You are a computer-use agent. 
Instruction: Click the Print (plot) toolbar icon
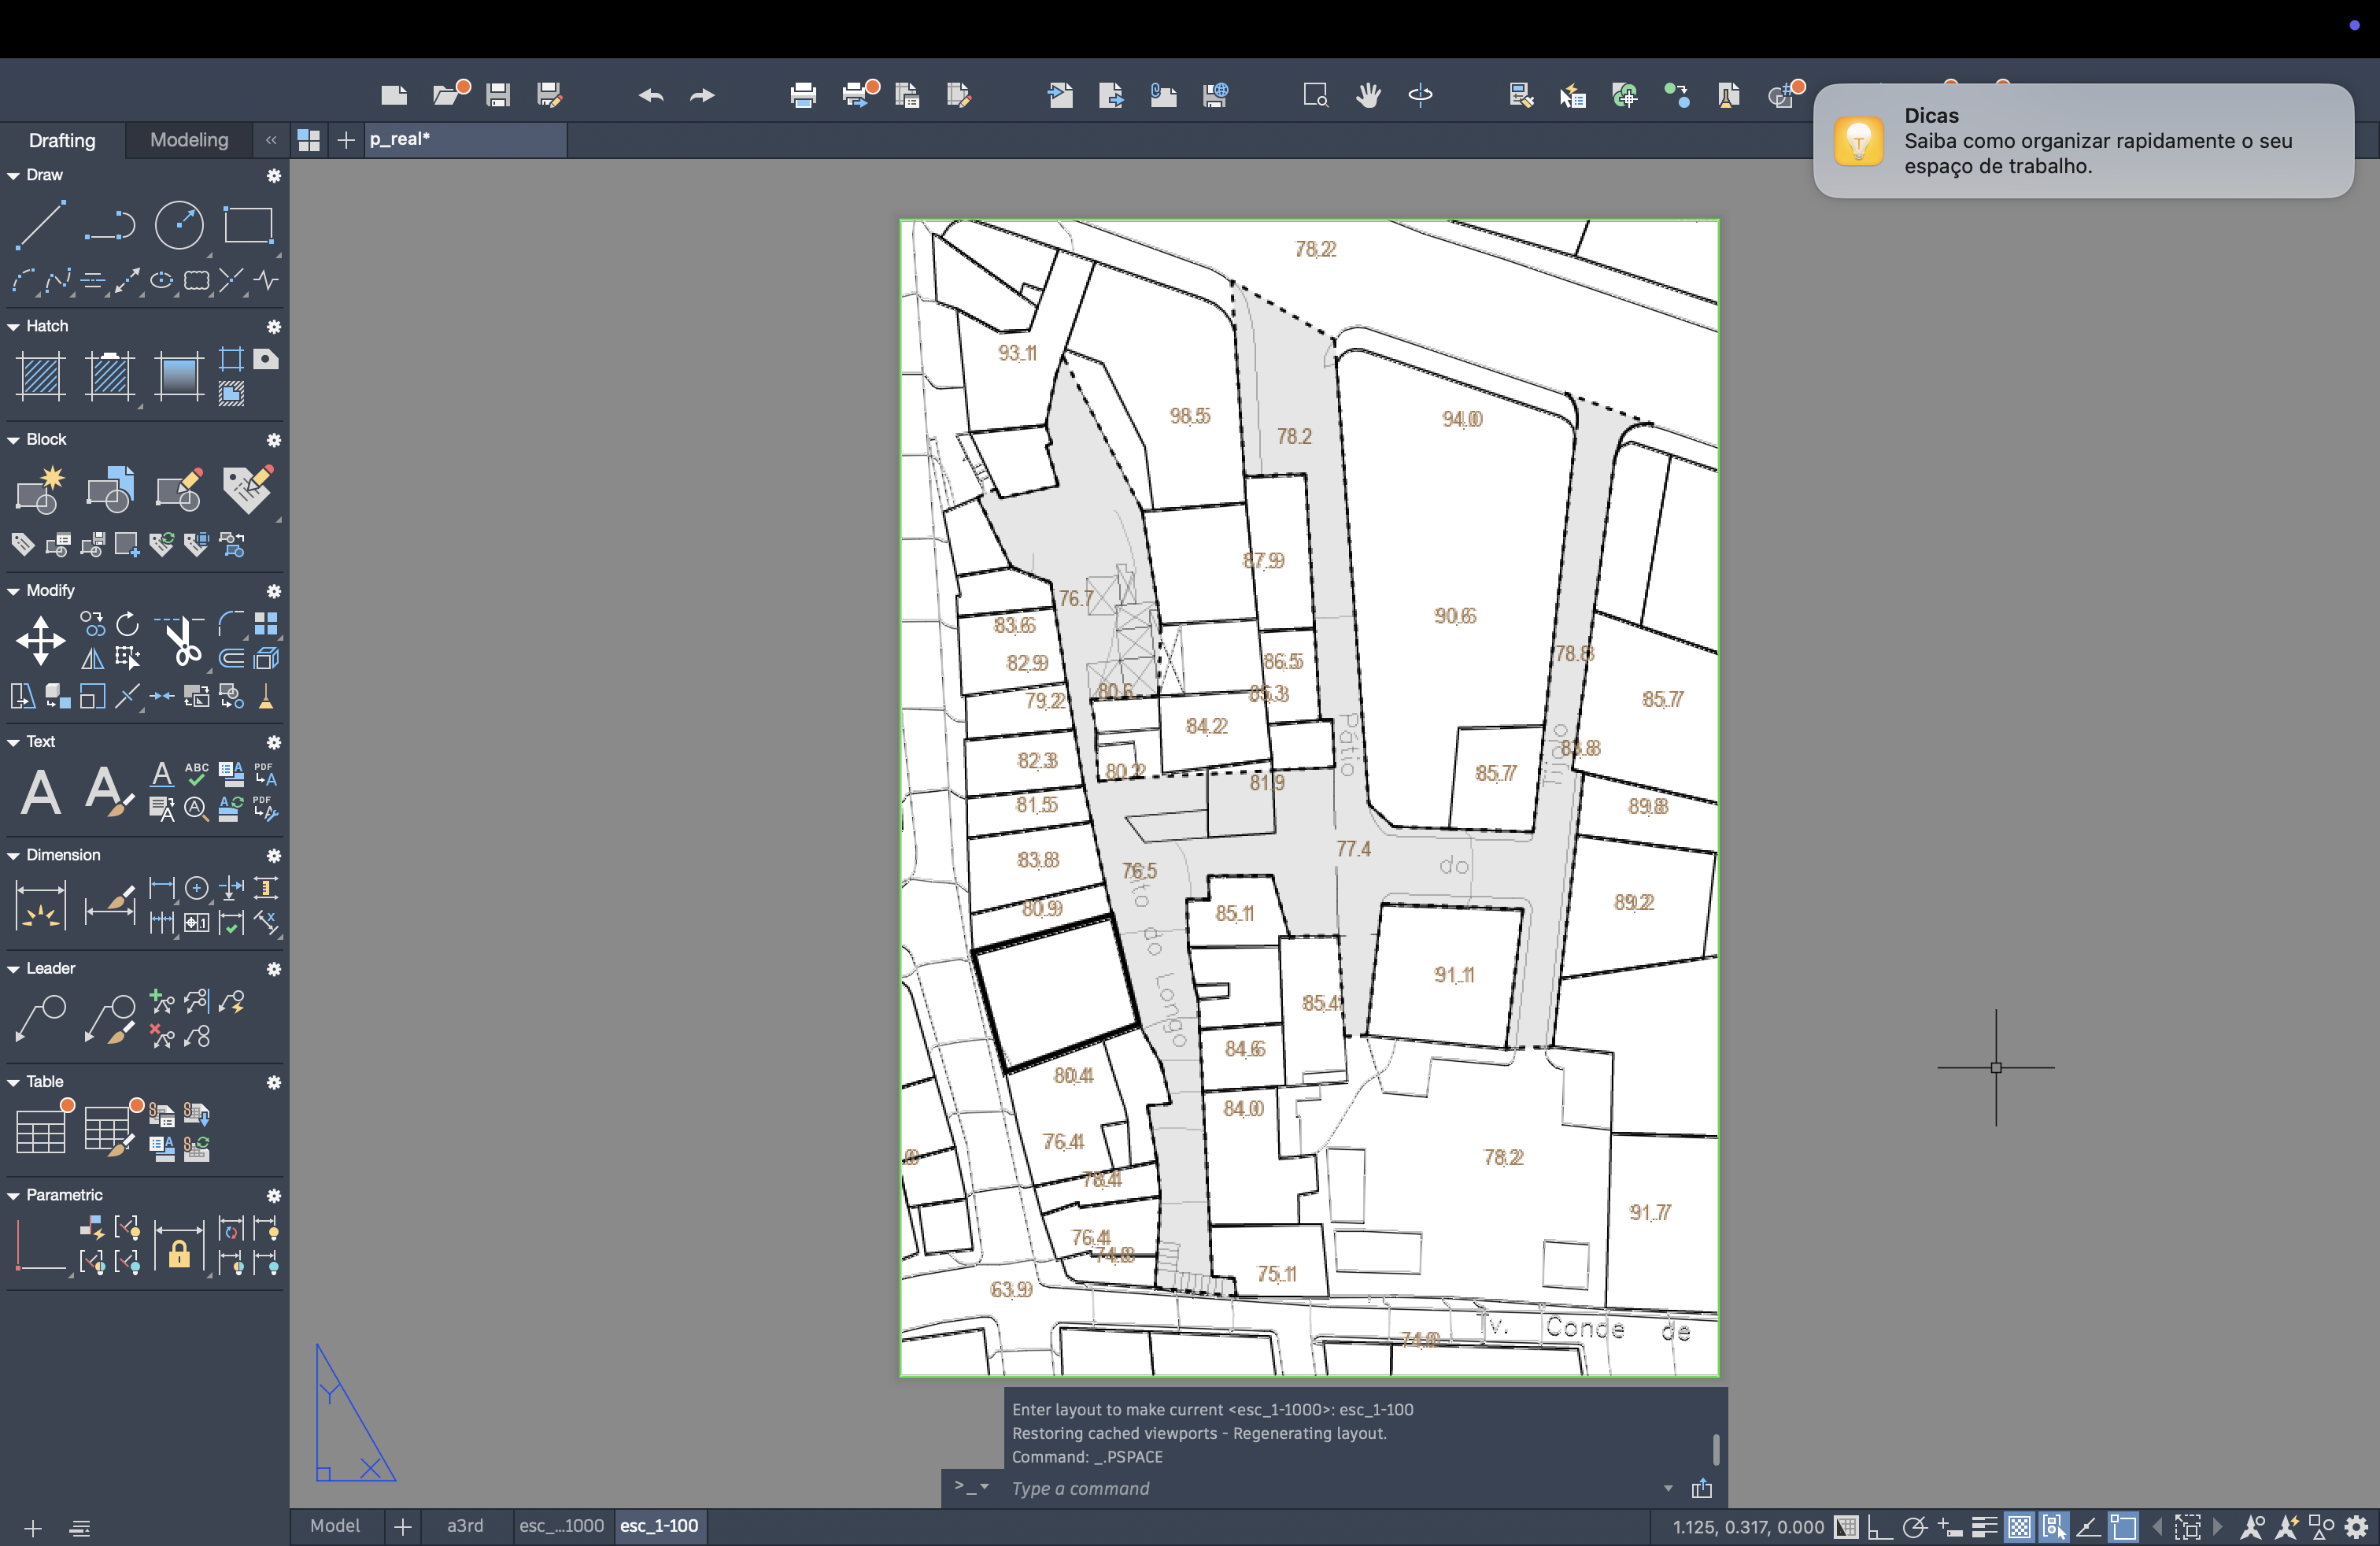(x=803, y=95)
